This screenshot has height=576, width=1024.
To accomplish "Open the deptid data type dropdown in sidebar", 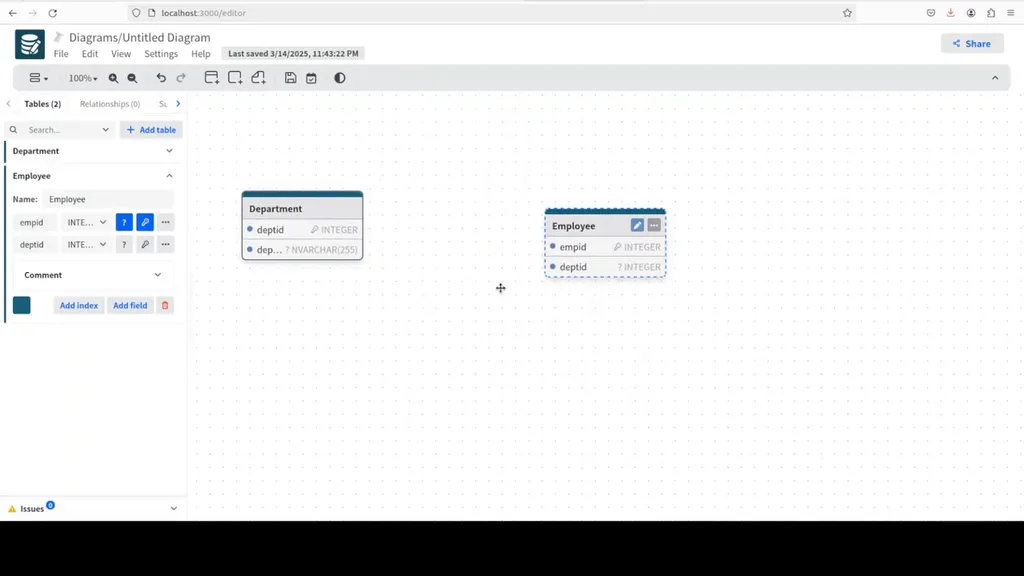I will click(x=87, y=244).
